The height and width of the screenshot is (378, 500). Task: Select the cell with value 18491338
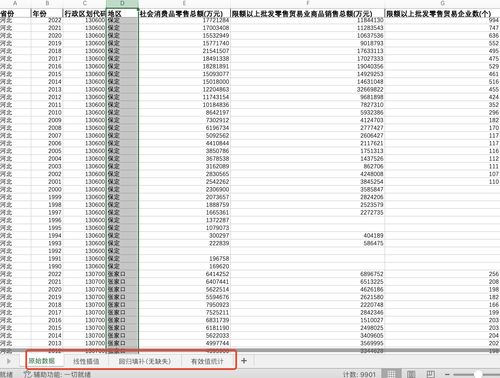pos(184,58)
